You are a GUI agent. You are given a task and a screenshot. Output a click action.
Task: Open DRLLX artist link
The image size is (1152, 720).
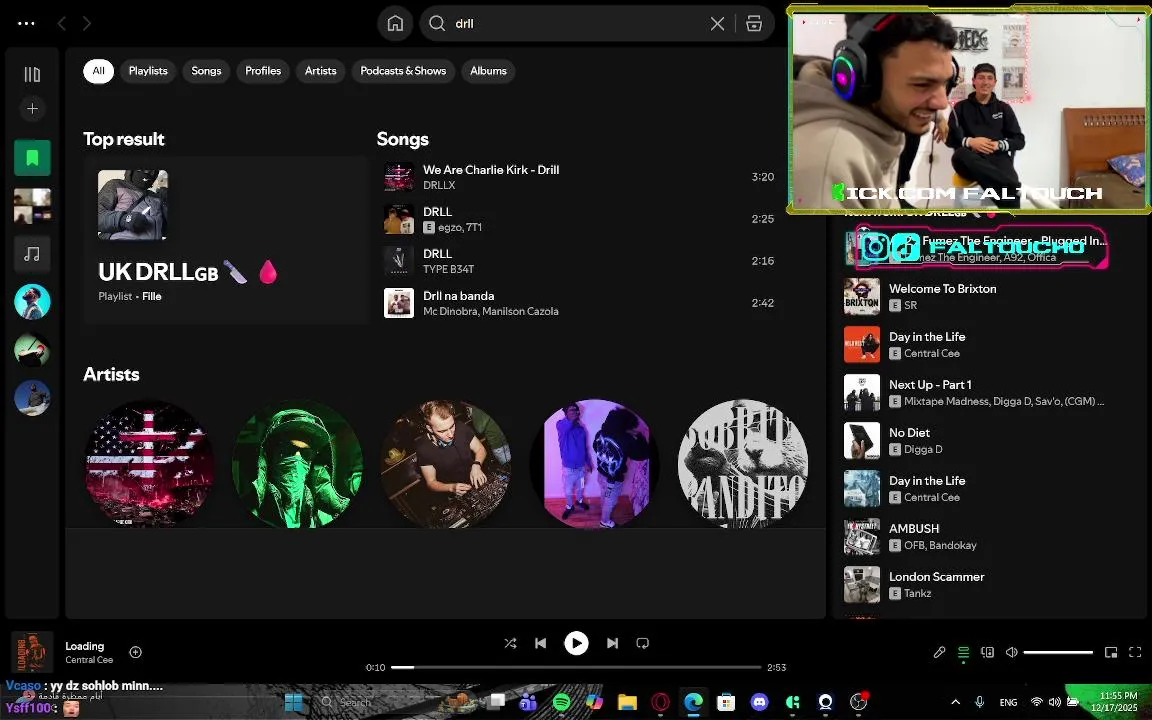click(439, 186)
